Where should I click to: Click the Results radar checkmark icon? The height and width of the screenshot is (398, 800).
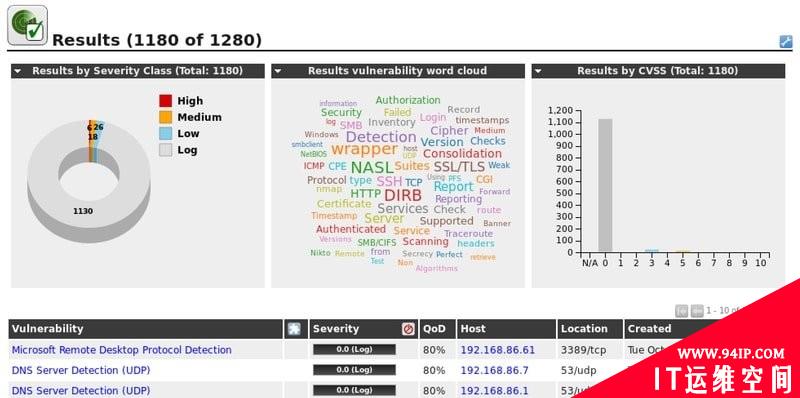[28, 25]
